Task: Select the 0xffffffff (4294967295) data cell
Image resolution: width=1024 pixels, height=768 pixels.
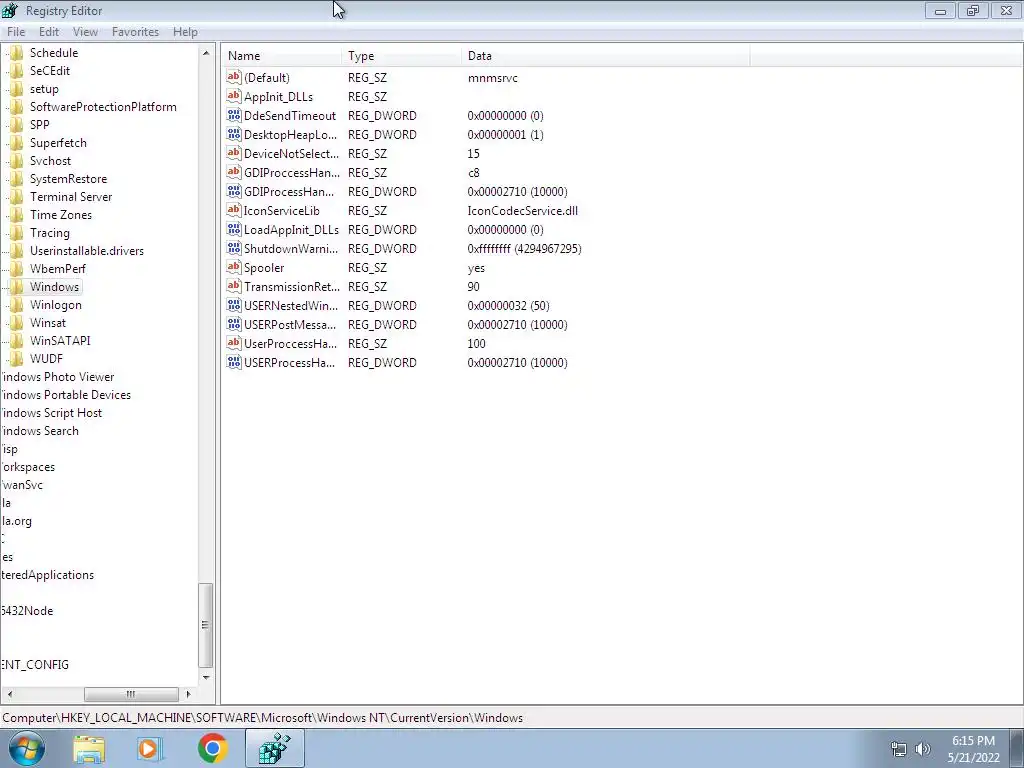Action: pyautogui.click(x=524, y=248)
